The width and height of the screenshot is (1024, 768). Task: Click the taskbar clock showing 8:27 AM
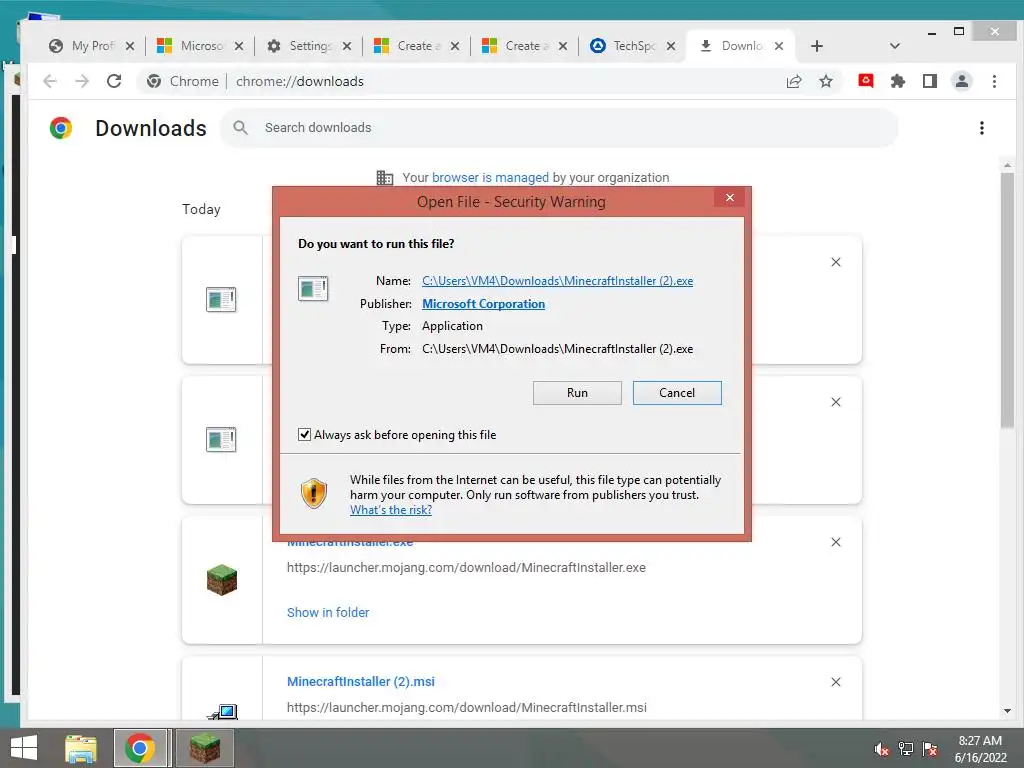coord(980,748)
